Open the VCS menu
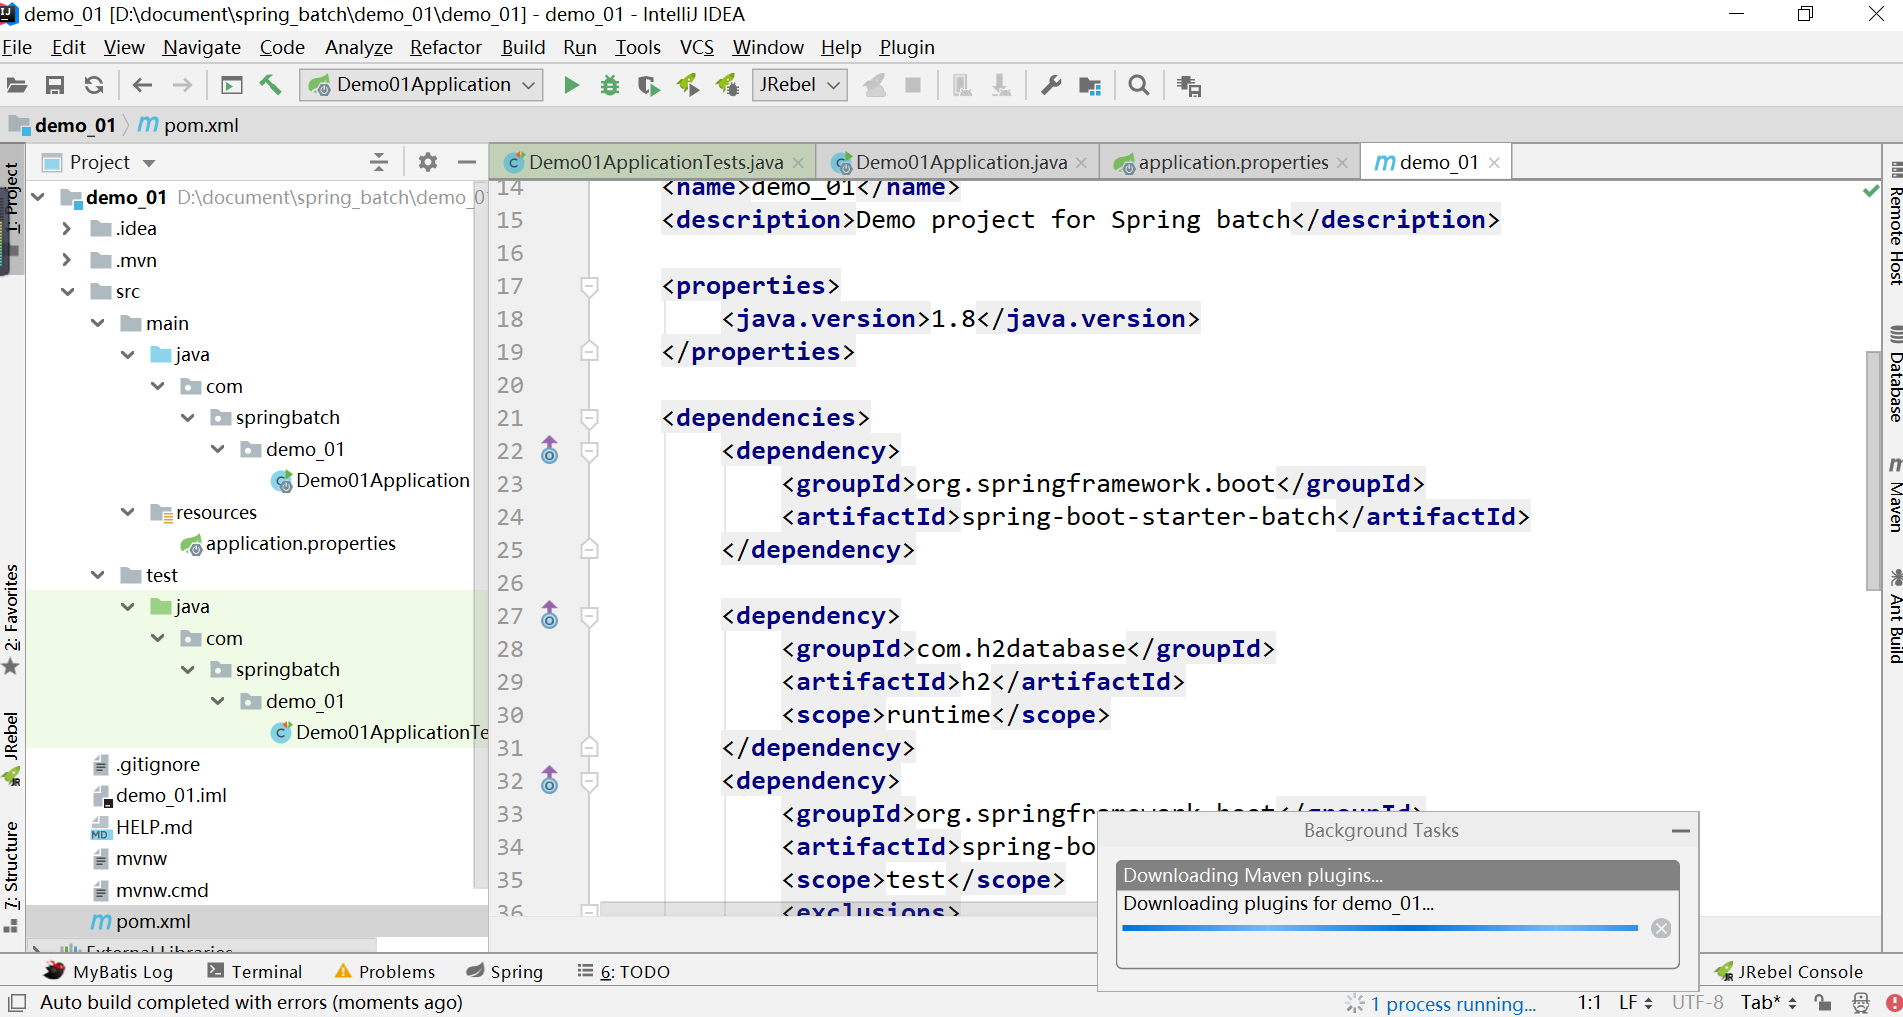The width and height of the screenshot is (1903, 1017). click(696, 47)
